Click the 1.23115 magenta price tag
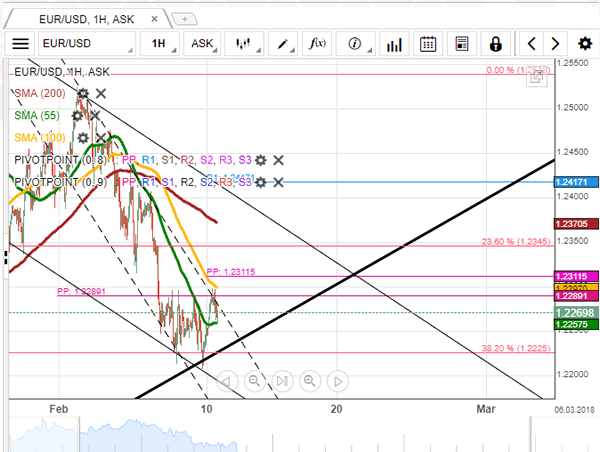This screenshot has height=452, width=600. click(x=576, y=276)
